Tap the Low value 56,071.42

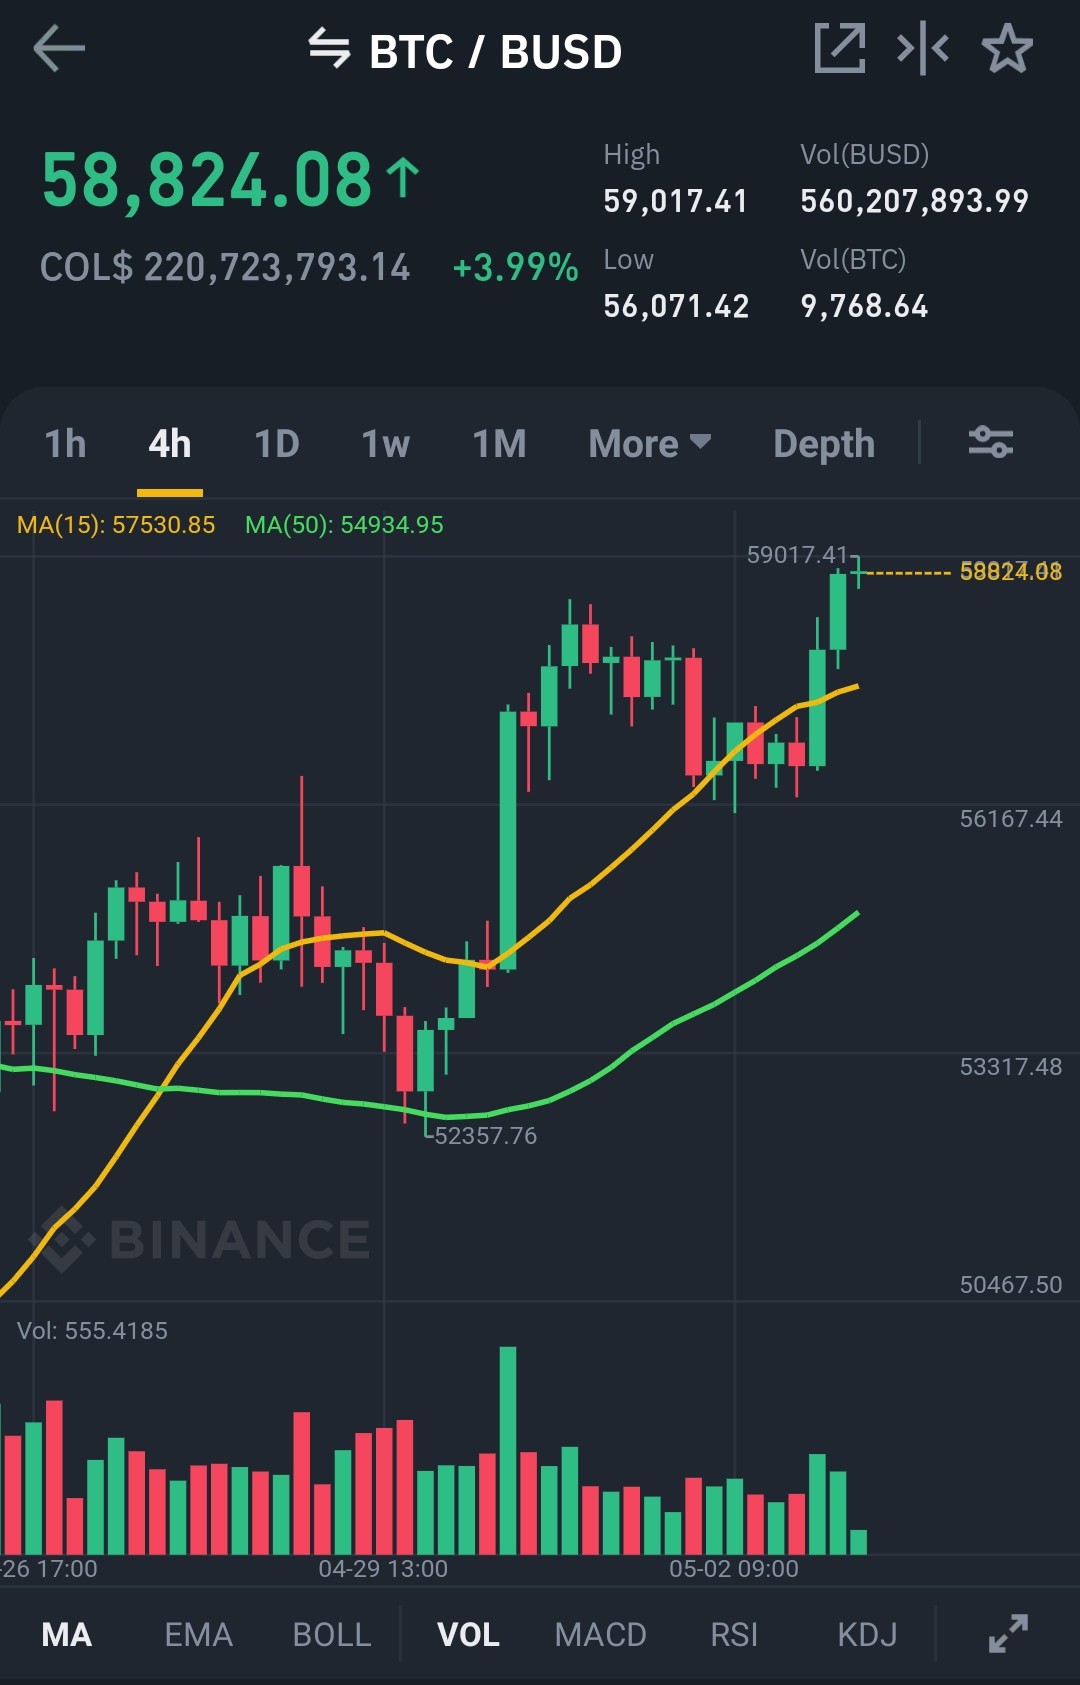click(x=676, y=306)
